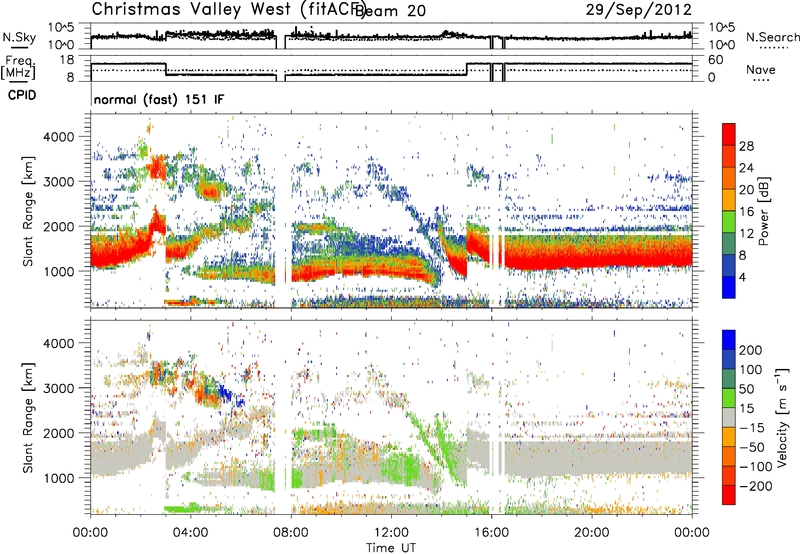Click the 'N.Search' legend label

pos(772,37)
